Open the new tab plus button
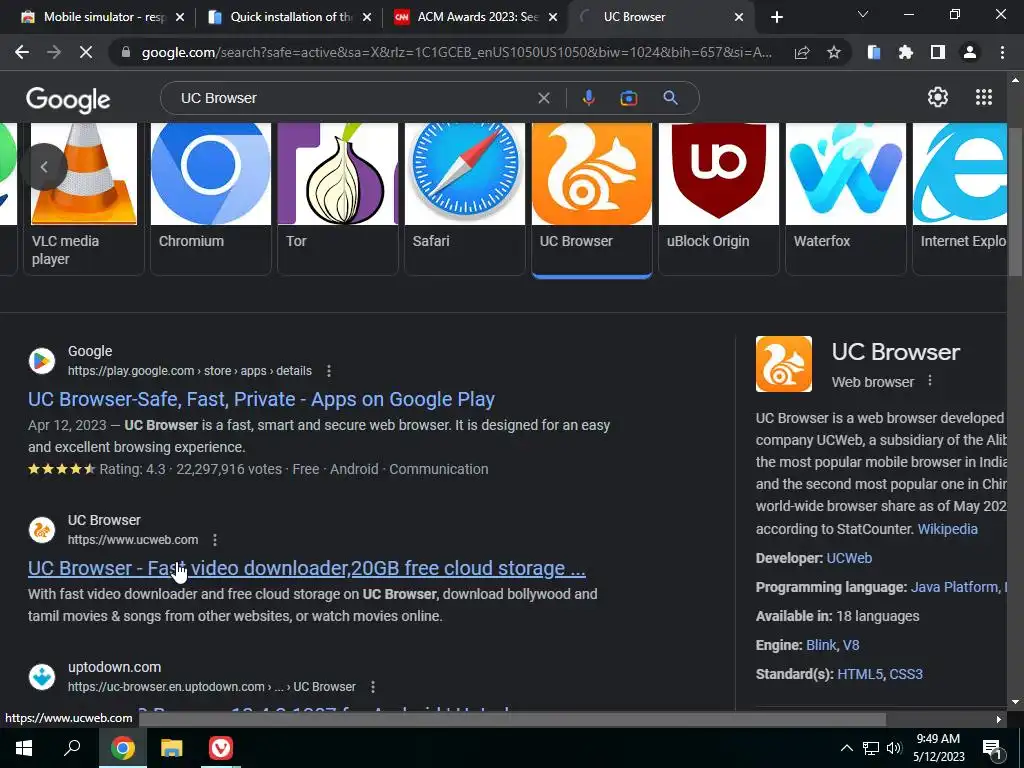Viewport: 1024px width, 768px height. point(776,17)
